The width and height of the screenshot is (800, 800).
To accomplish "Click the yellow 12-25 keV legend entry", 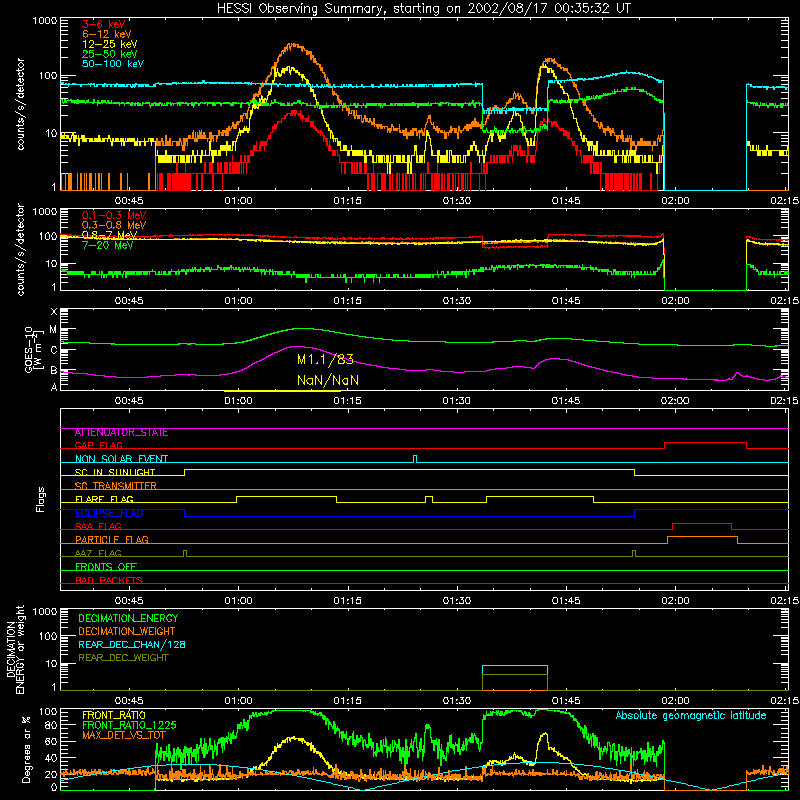I will [x=110, y=44].
